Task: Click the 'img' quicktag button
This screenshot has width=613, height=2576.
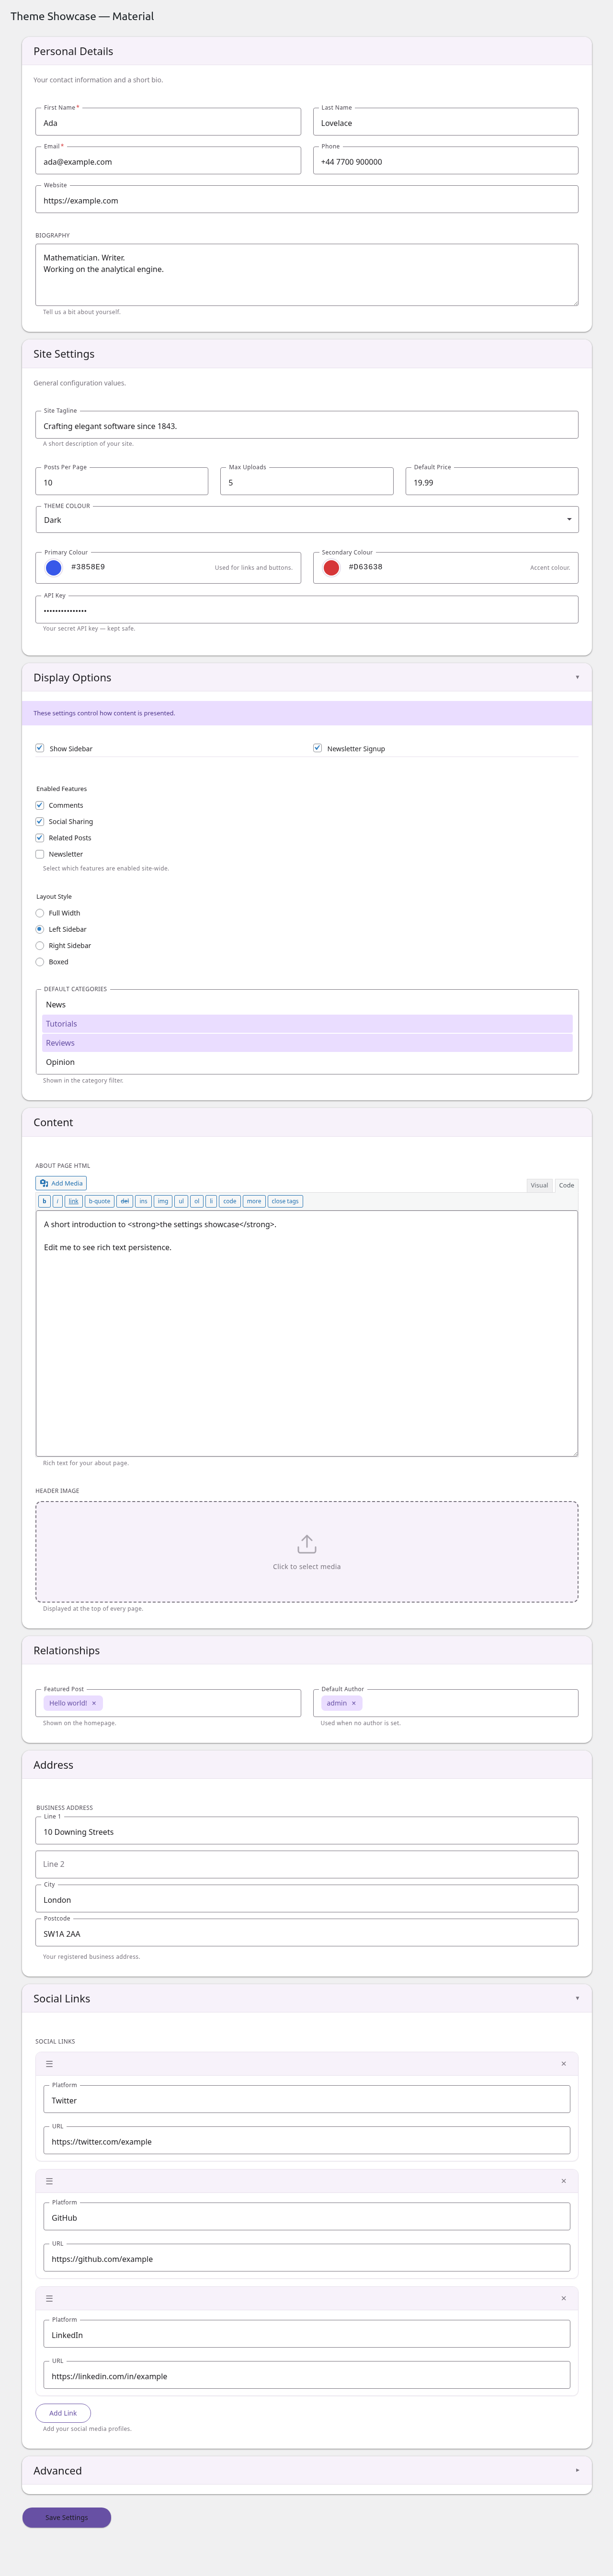Action: [x=163, y=1201]
